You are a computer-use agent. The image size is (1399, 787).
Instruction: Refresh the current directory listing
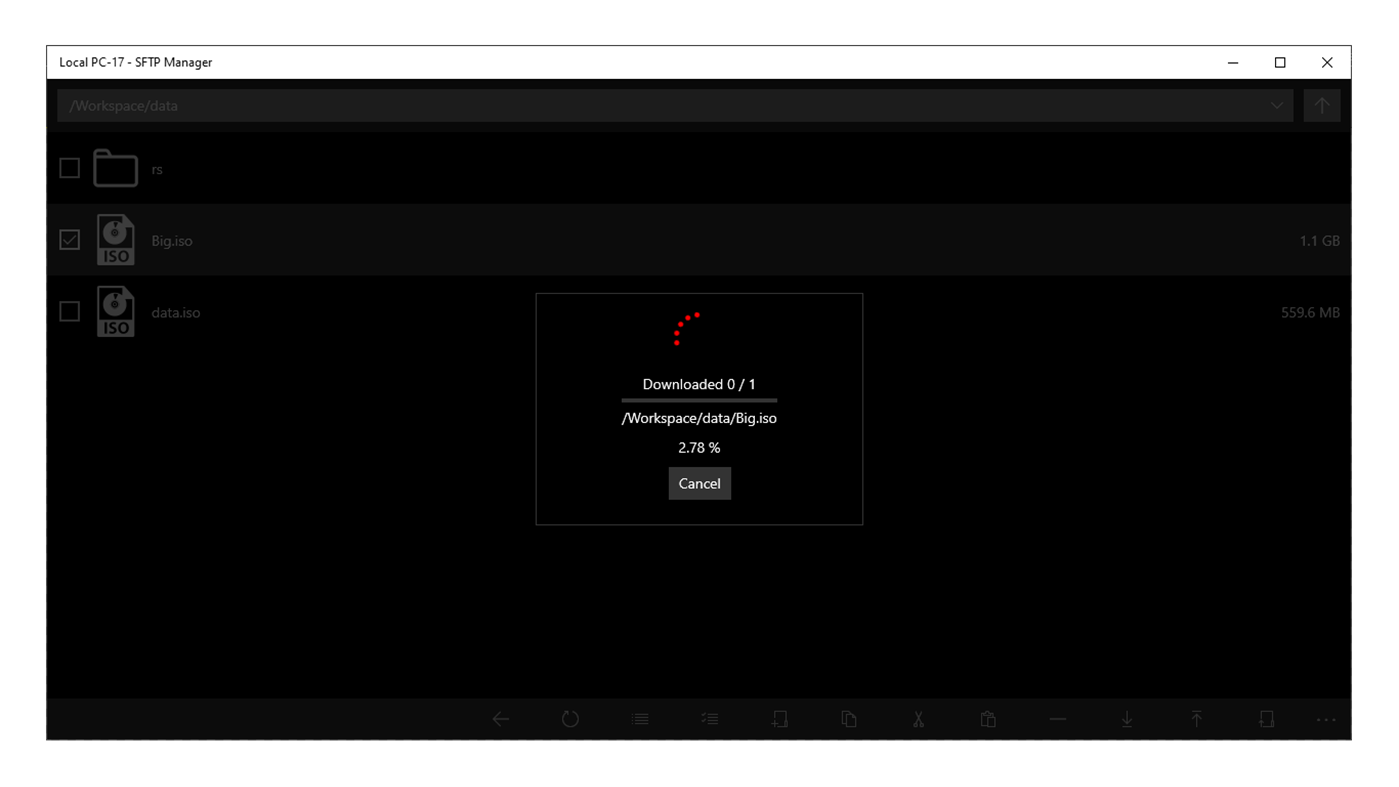pos(570,718)
